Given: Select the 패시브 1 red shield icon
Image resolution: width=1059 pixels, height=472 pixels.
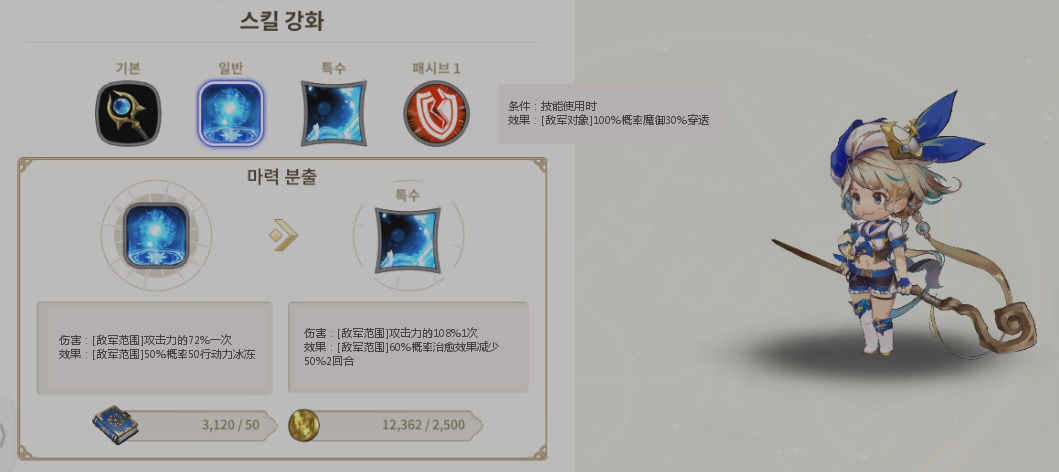Looking at the screenshot, I should pos(436,113).
